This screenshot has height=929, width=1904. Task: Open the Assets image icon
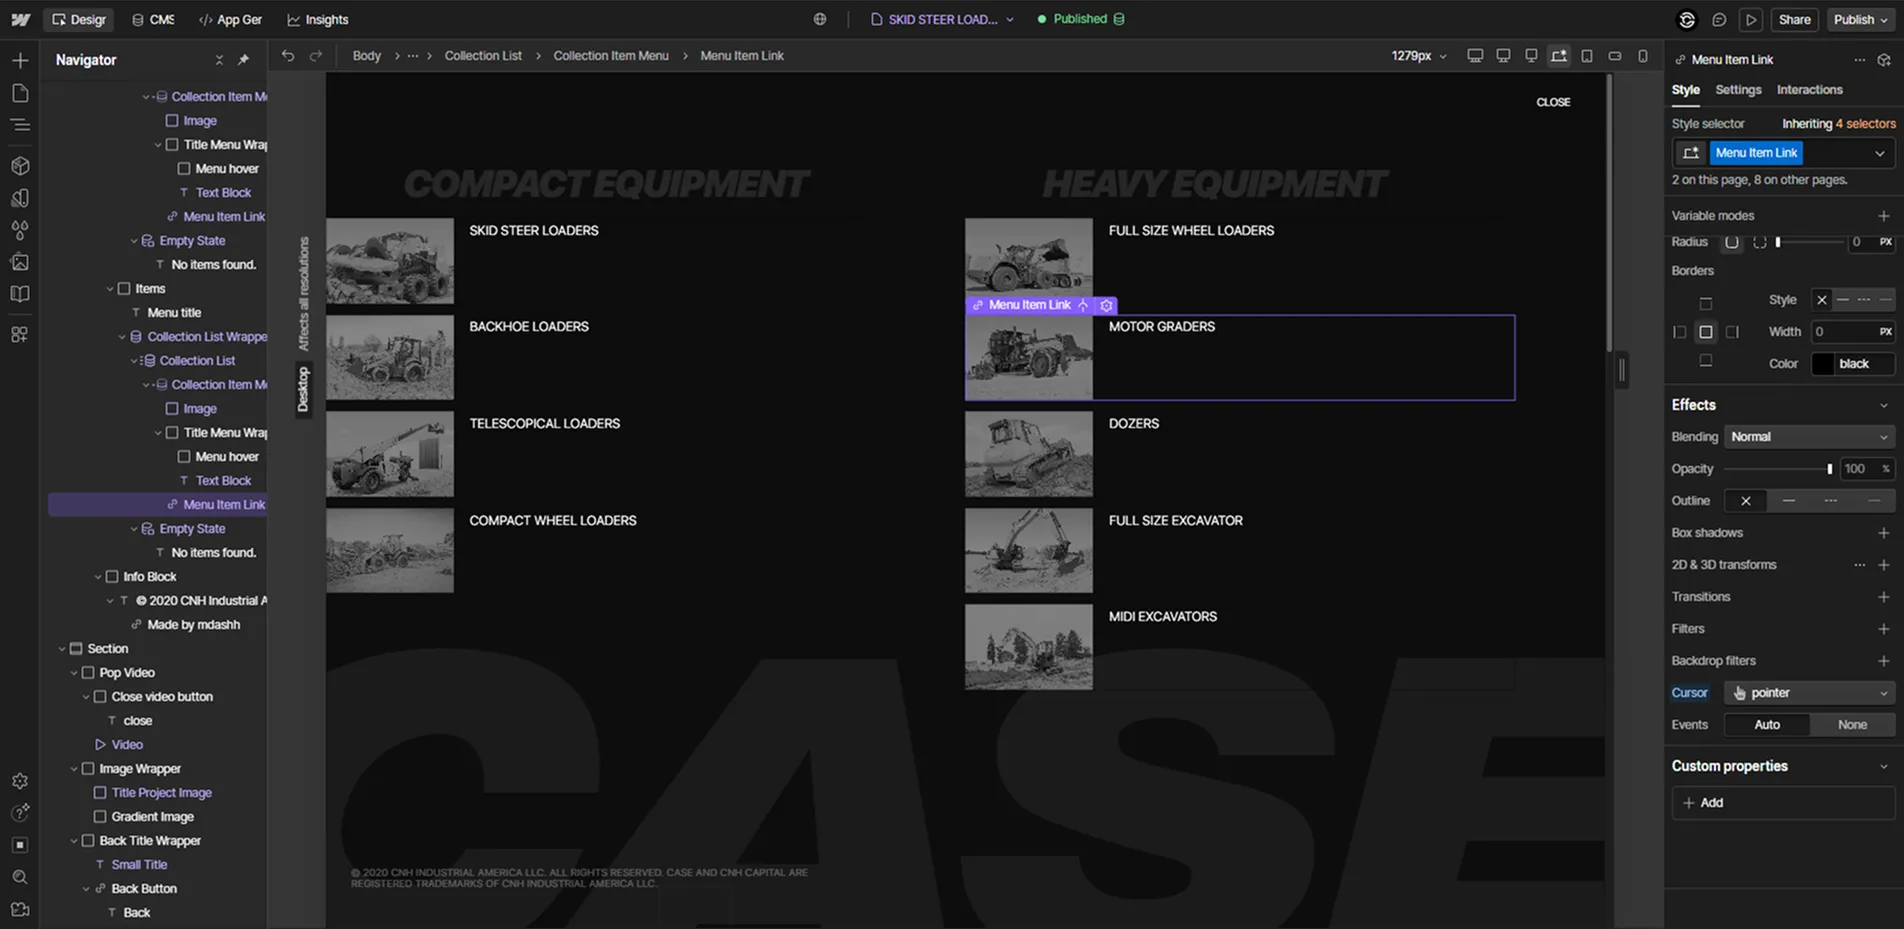(20, 262)
